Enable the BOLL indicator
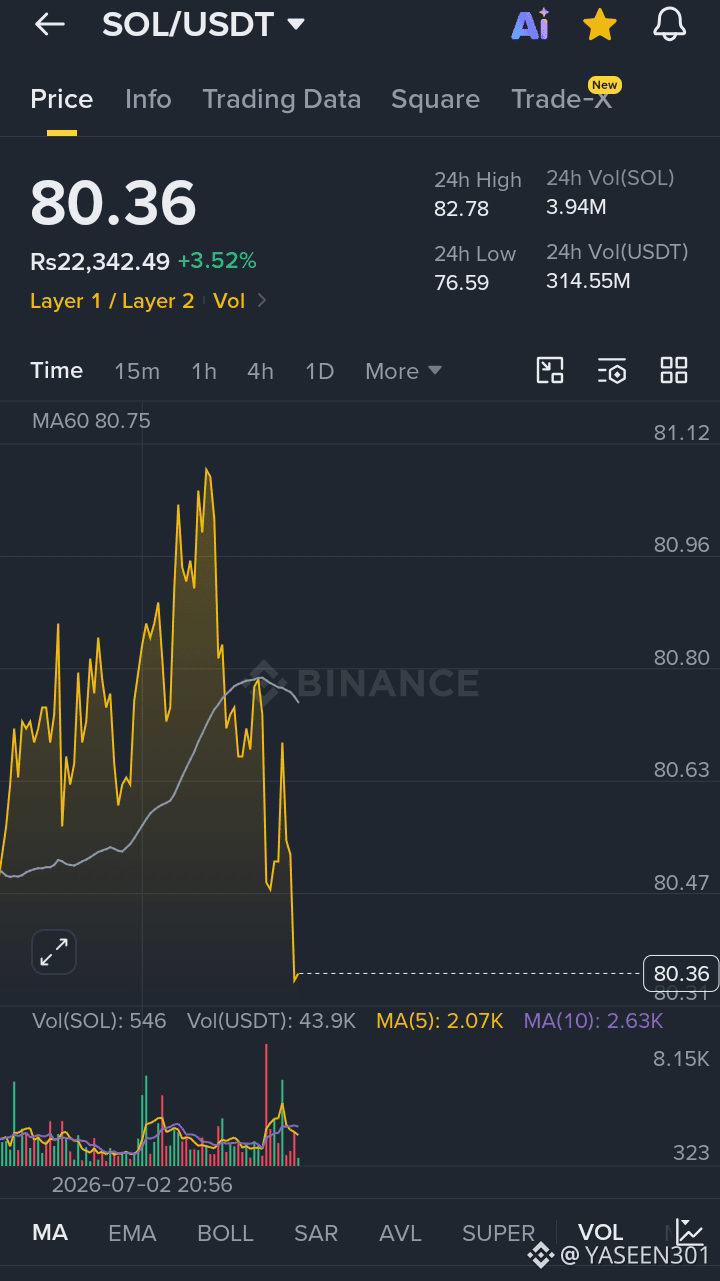720x1281 pixels. pos(225,1233)
